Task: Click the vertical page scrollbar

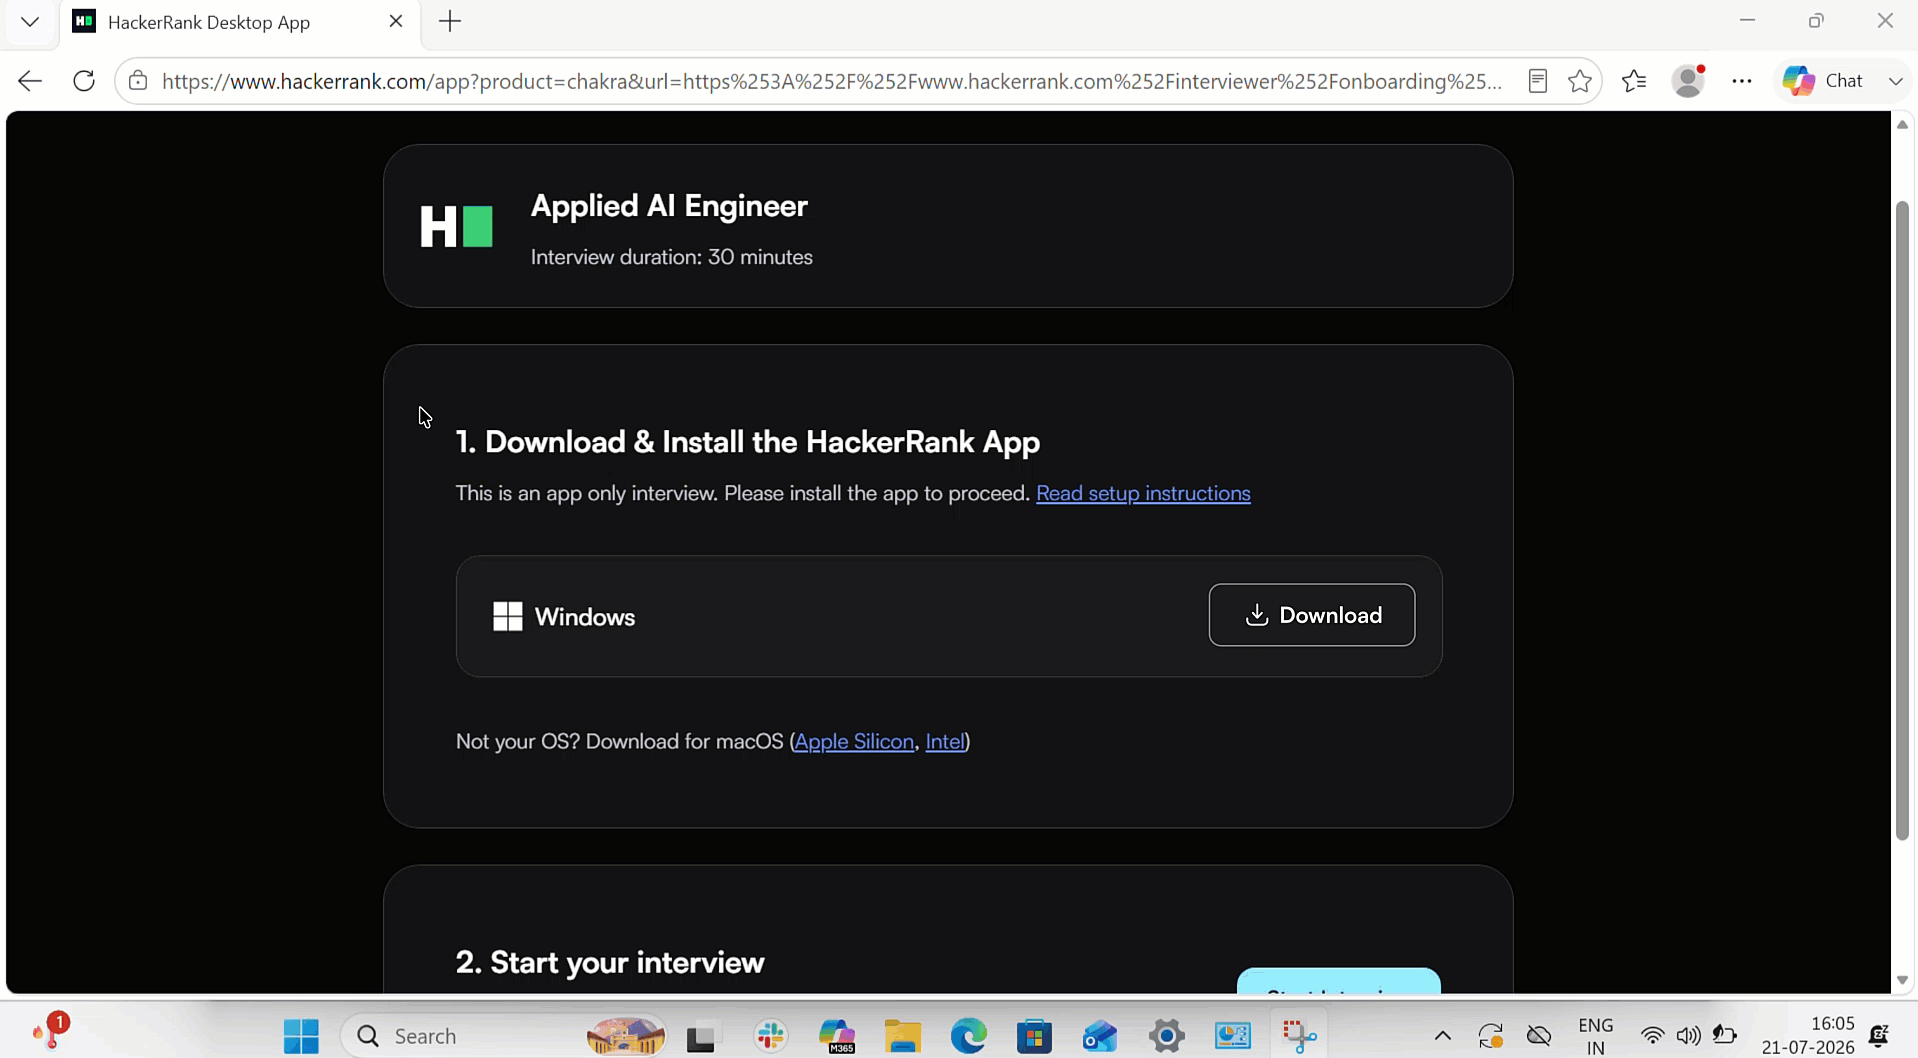Action: 1902,520
